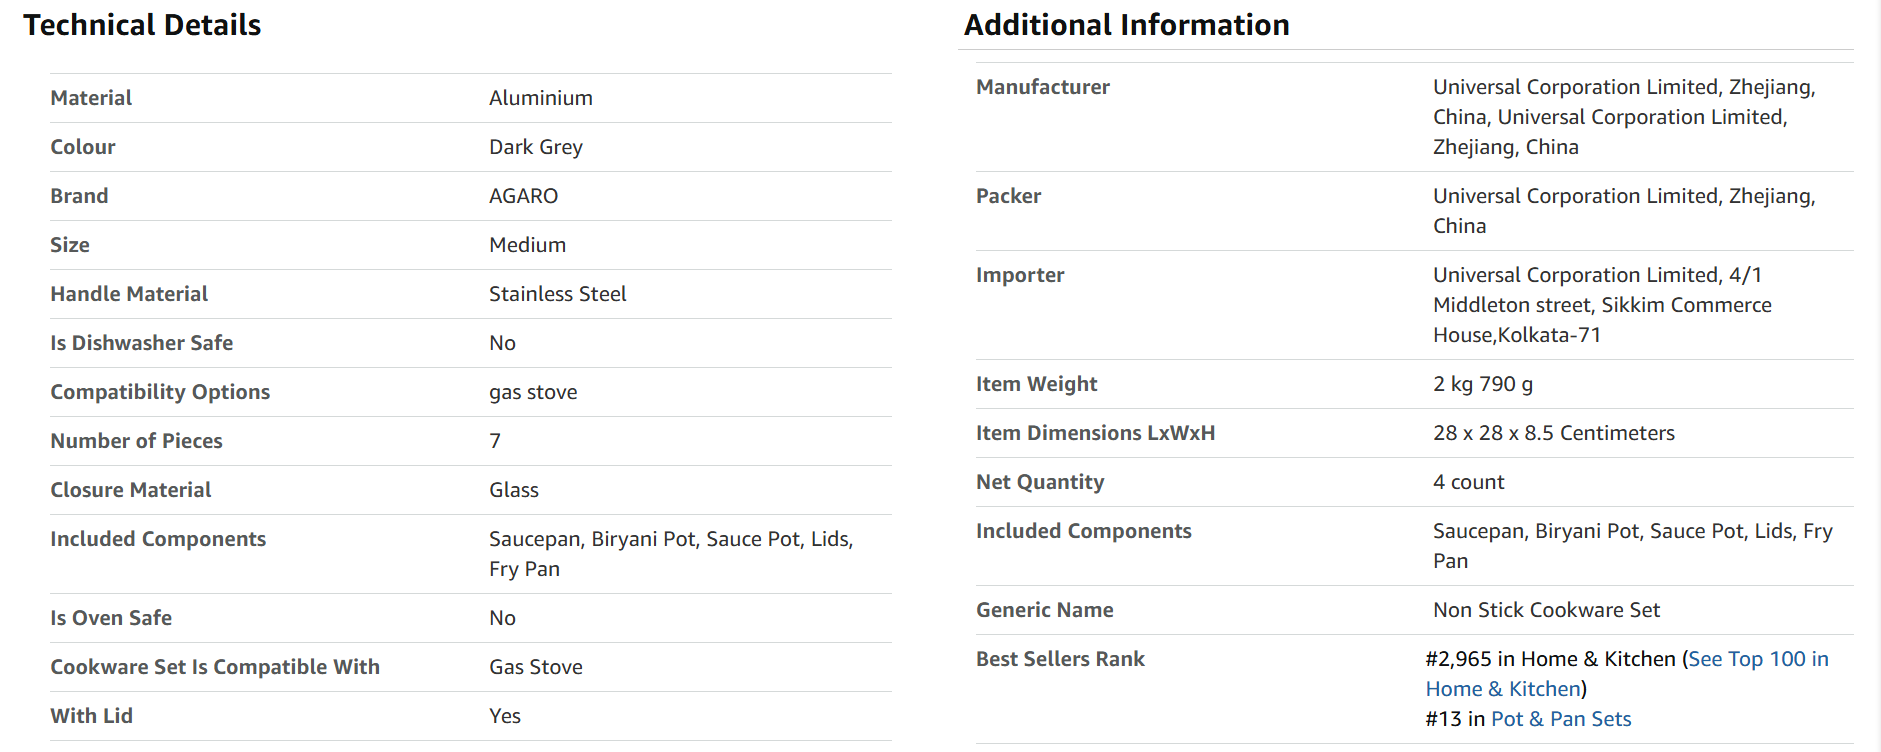Click the Additional Information heading
This screenshot has width=1881, height=752.
(x=1127, y=25)
